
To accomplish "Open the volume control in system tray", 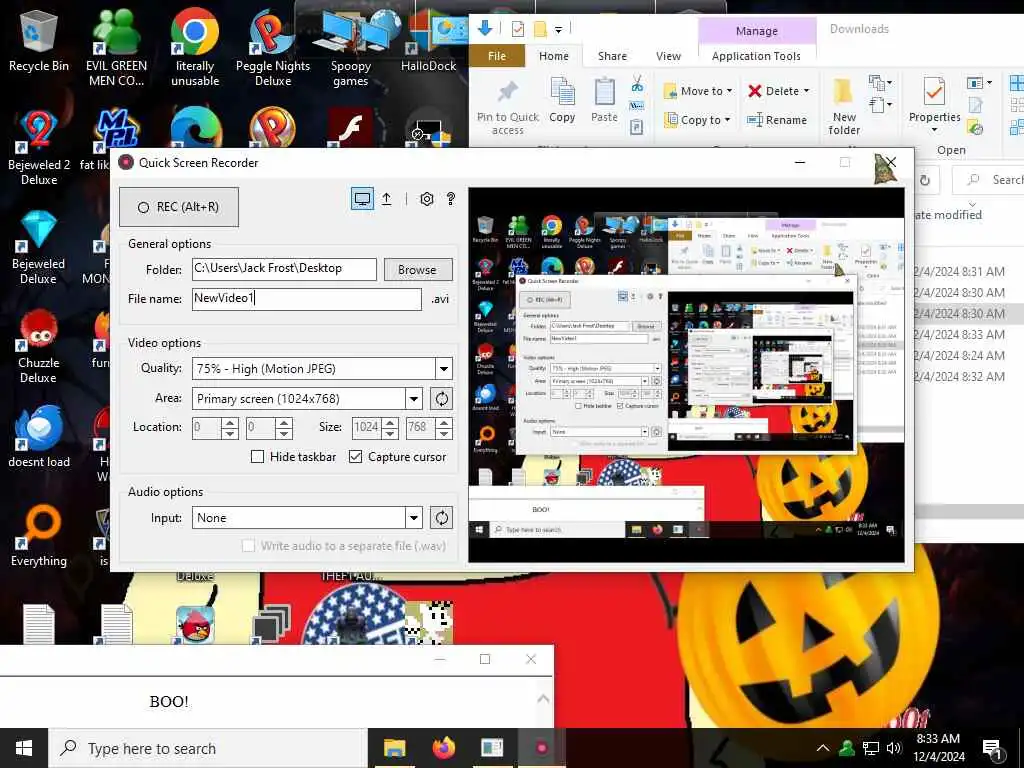I will point(894,748).
